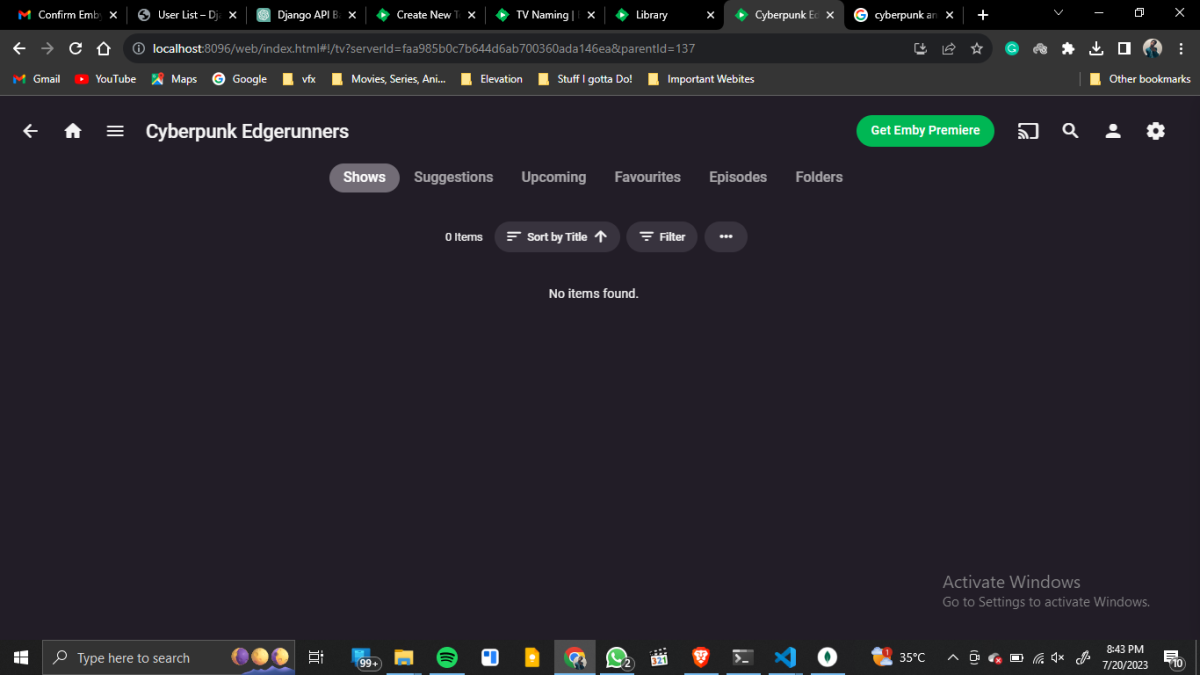The width and height of the screenshot is (1200, 675).
Task: Open the browser downloads icon
Action: tap(1096, 48)
